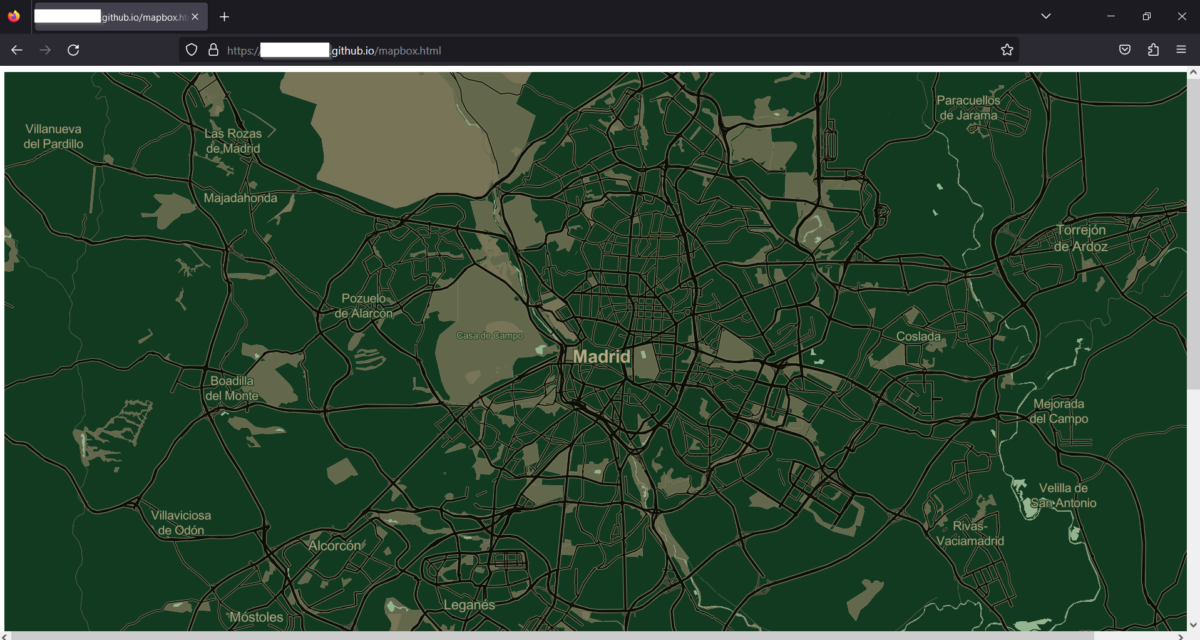This screenshot has width=1200, height=640.
Task: Open the list-all-tabs chevron
Action: click(x=1045, y=16)
